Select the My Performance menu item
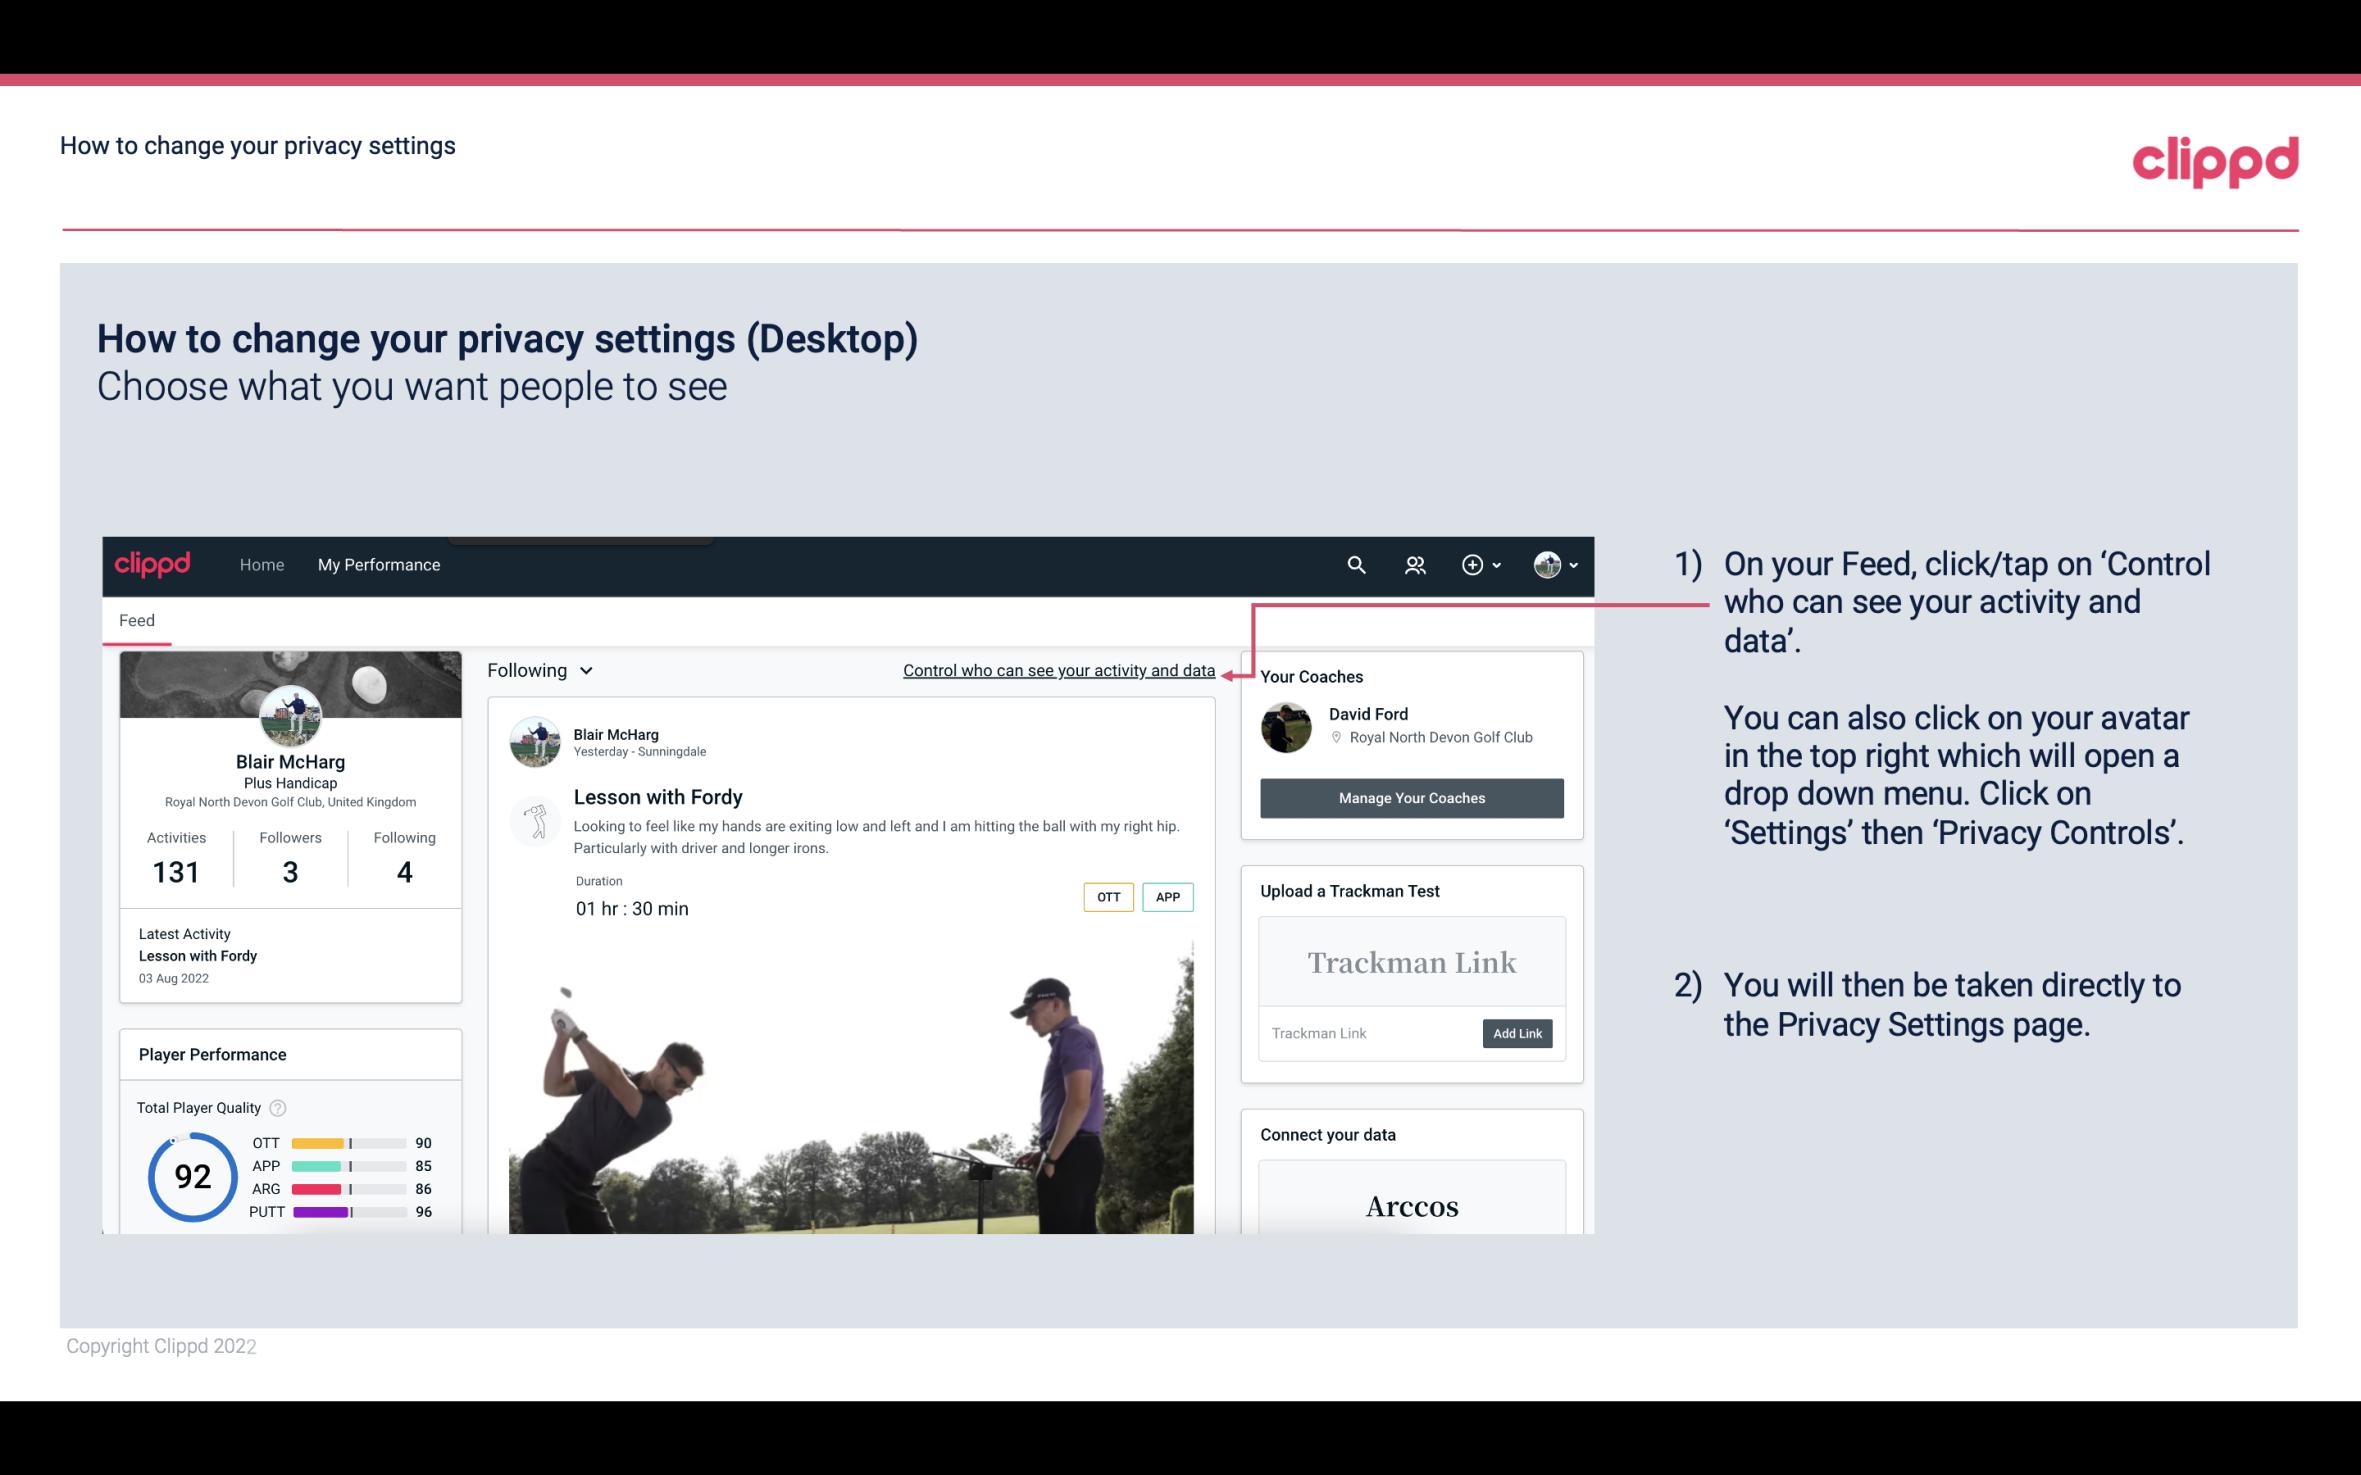This screenshot has width=2361, height=1475. click(x=379, y=562)
